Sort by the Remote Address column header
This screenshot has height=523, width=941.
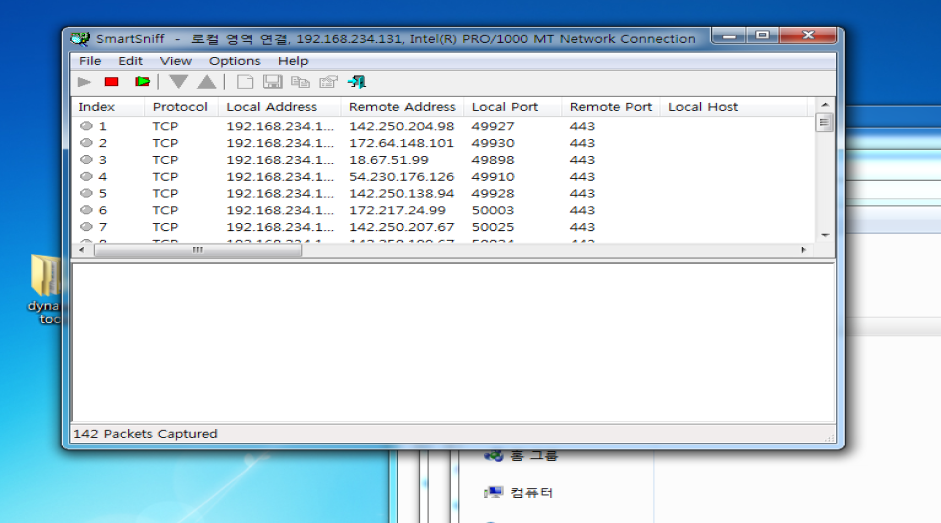pyautogui.click(x=402, y=107)
